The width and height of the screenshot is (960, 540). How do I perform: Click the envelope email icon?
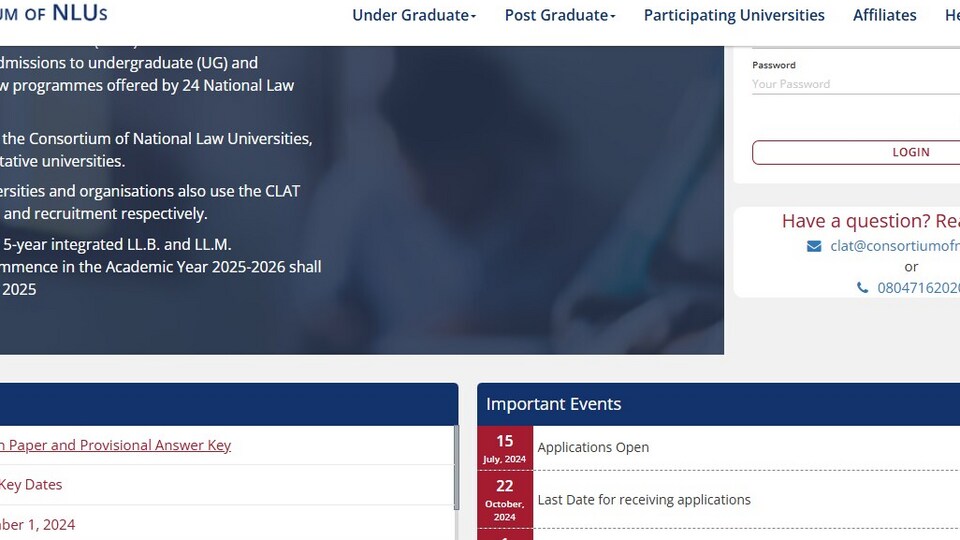[x=814, y=246]
